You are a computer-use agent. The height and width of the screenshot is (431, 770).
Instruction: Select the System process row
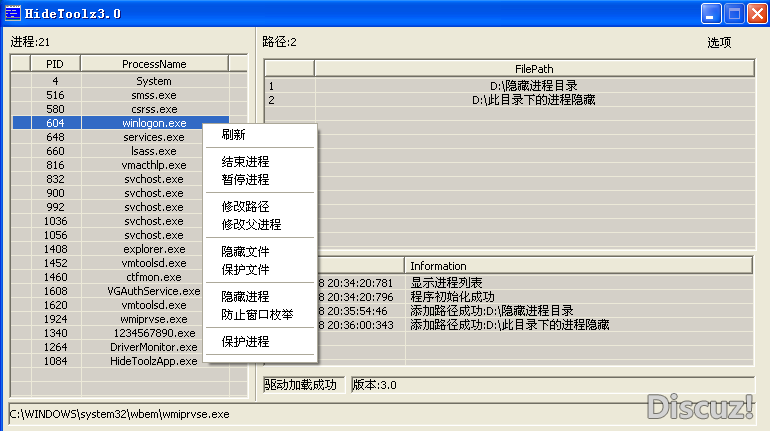pos(130,81)
